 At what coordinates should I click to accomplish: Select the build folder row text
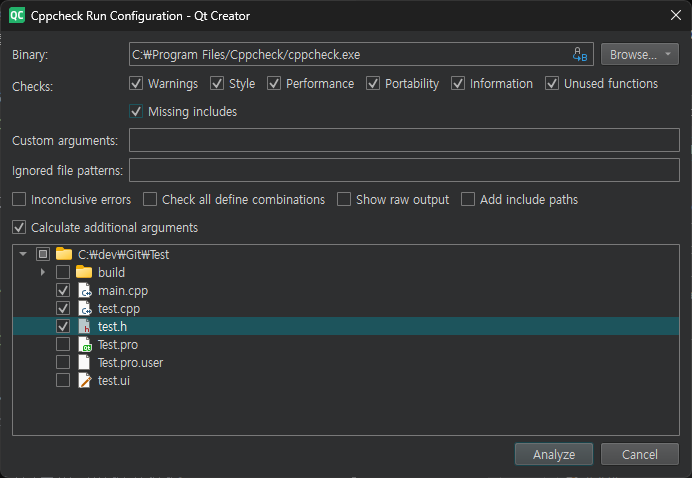[x=111, y=272]
